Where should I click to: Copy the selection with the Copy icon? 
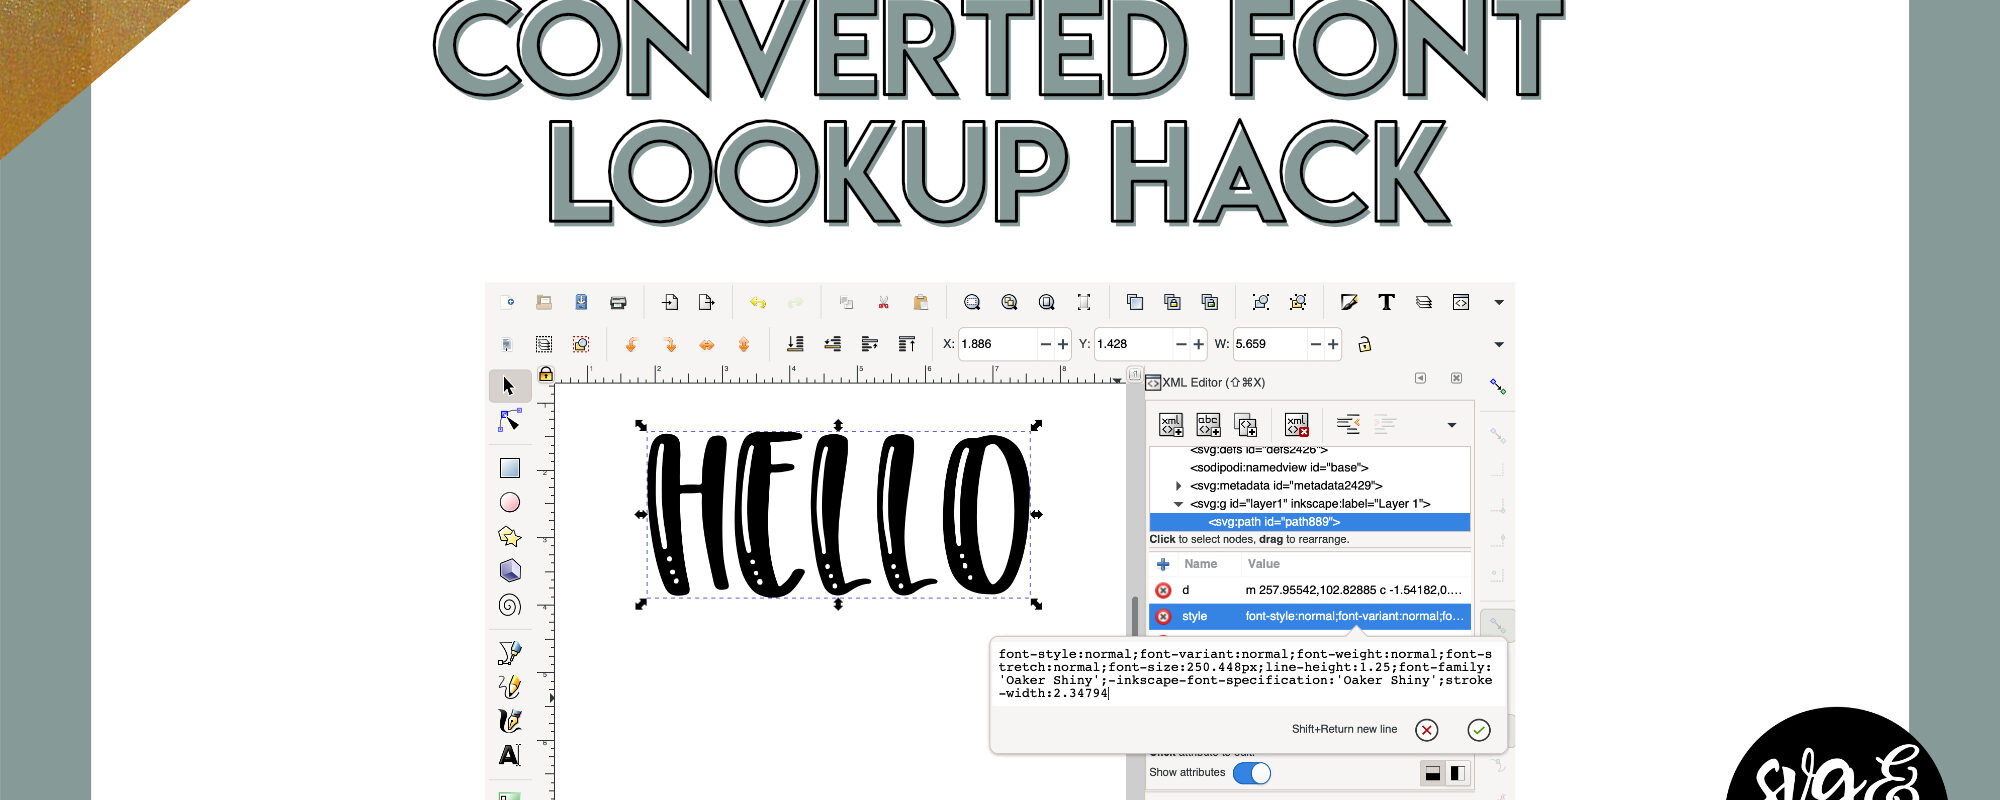(x=846, y=302)
